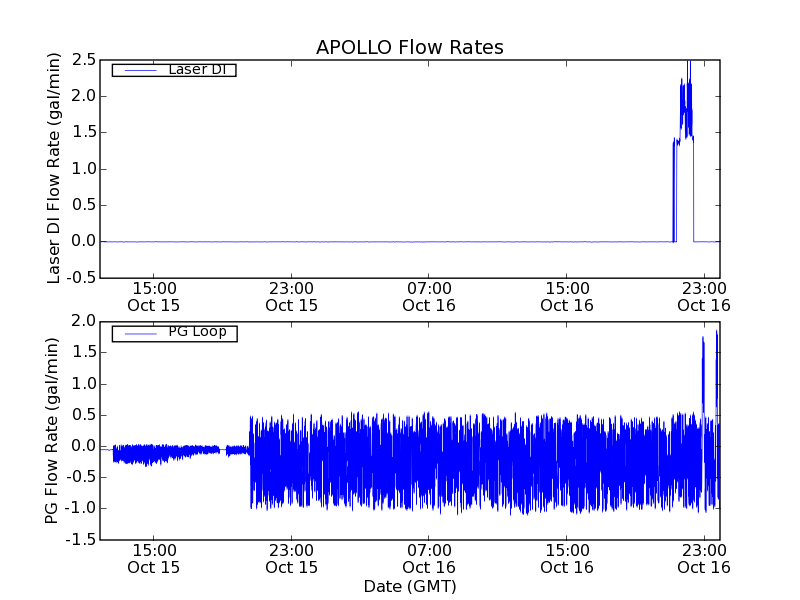Image resolution: width=800 pixels, height=600 pixels.
Task: Click "07:00 Oct 16" under the Laser DI plot
Action: [x=429, y=297]
